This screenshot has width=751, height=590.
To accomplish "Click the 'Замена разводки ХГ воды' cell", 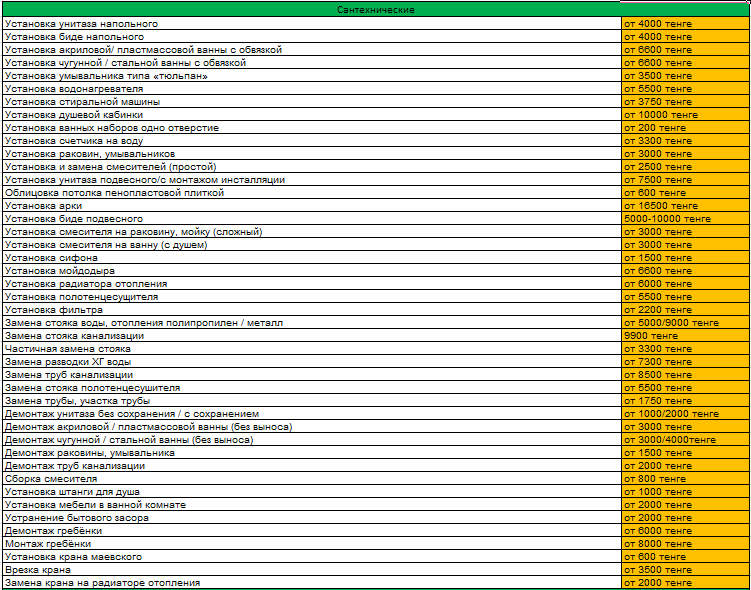I will [312, 362].
